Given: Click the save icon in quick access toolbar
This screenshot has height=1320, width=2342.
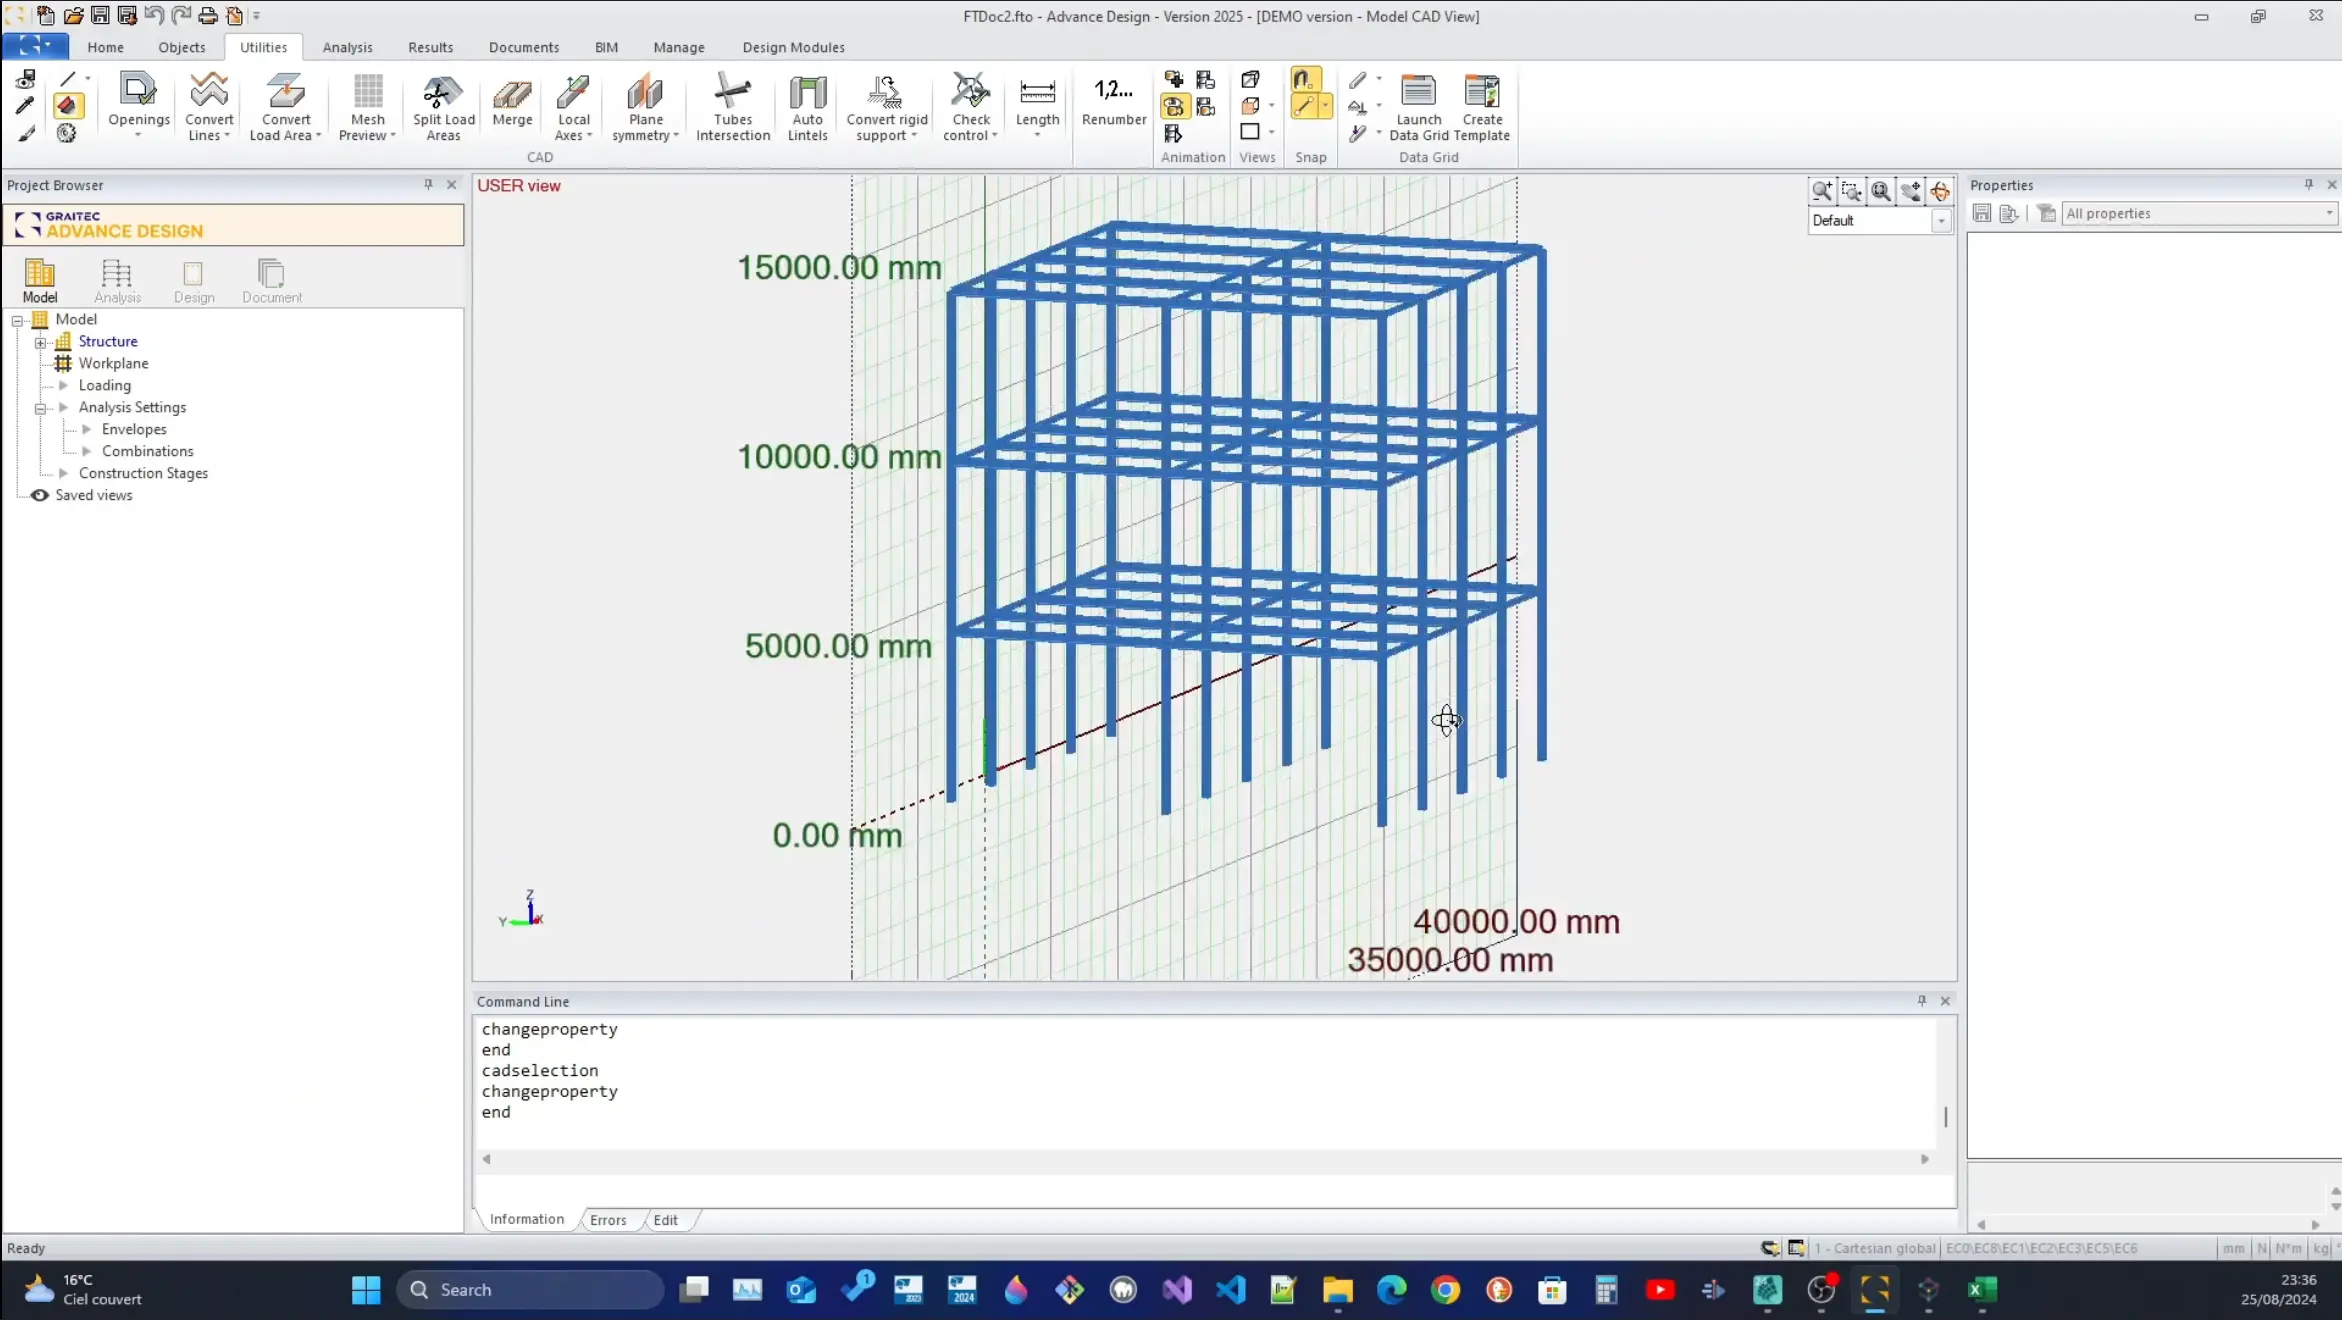Looking at the screenshot, I should (x=100, y=15).
